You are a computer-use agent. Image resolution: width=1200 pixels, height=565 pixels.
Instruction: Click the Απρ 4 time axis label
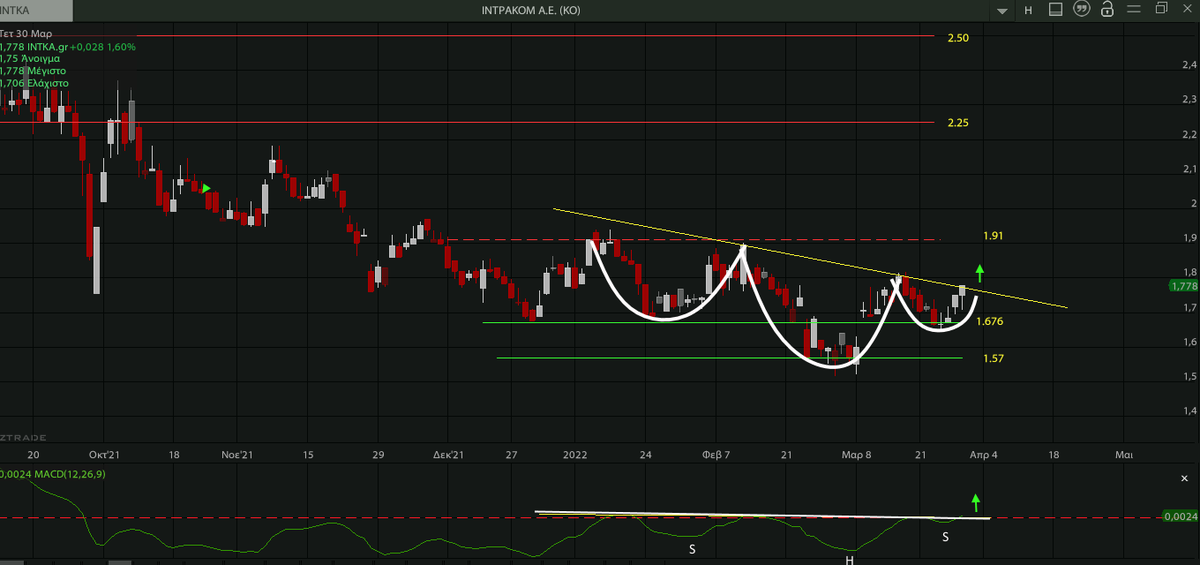point(985,453)
